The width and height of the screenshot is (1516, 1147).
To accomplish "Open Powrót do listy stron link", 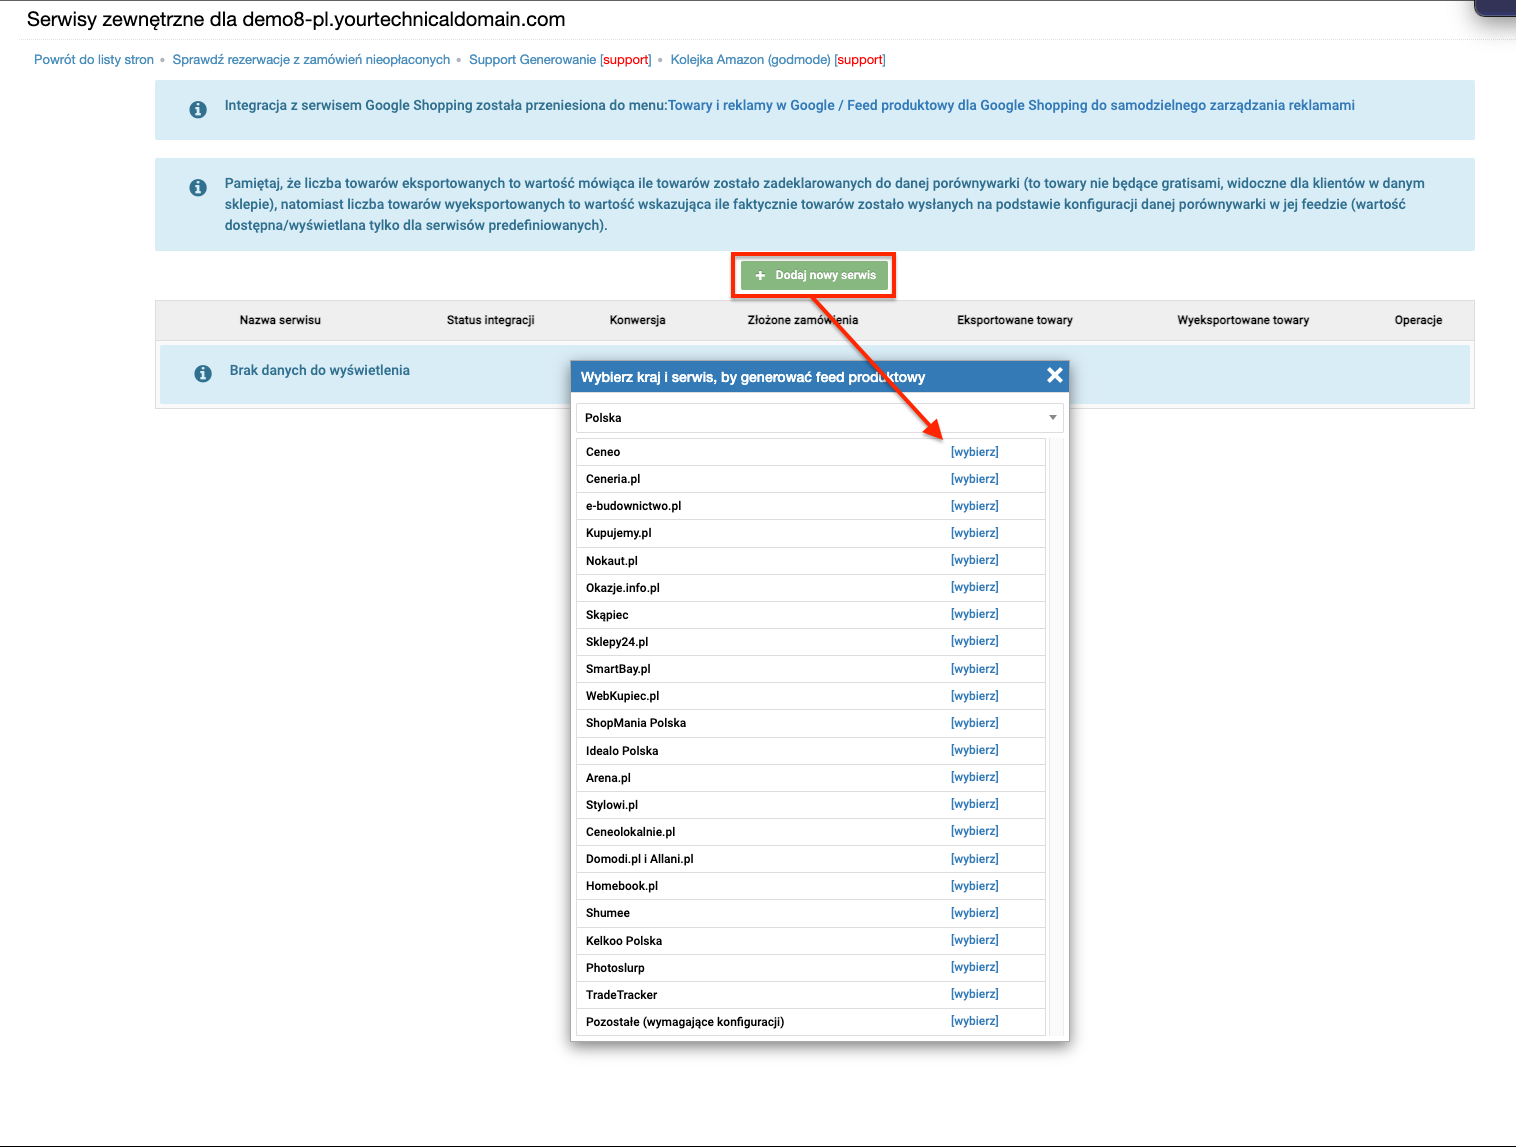I will [94, 60].
